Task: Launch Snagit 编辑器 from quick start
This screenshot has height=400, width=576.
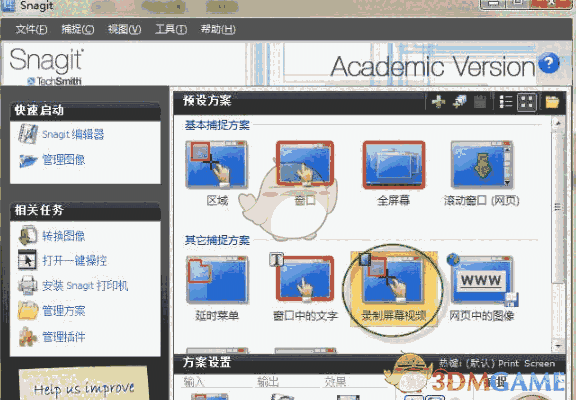Action: click(73, 134)
